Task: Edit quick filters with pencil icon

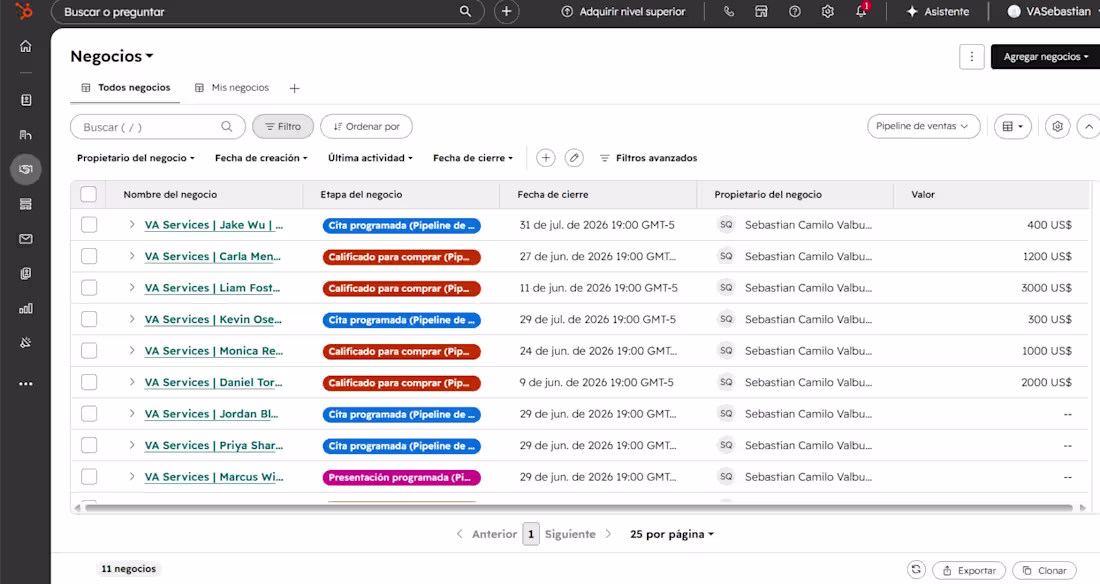Action: tap(574, 158)
